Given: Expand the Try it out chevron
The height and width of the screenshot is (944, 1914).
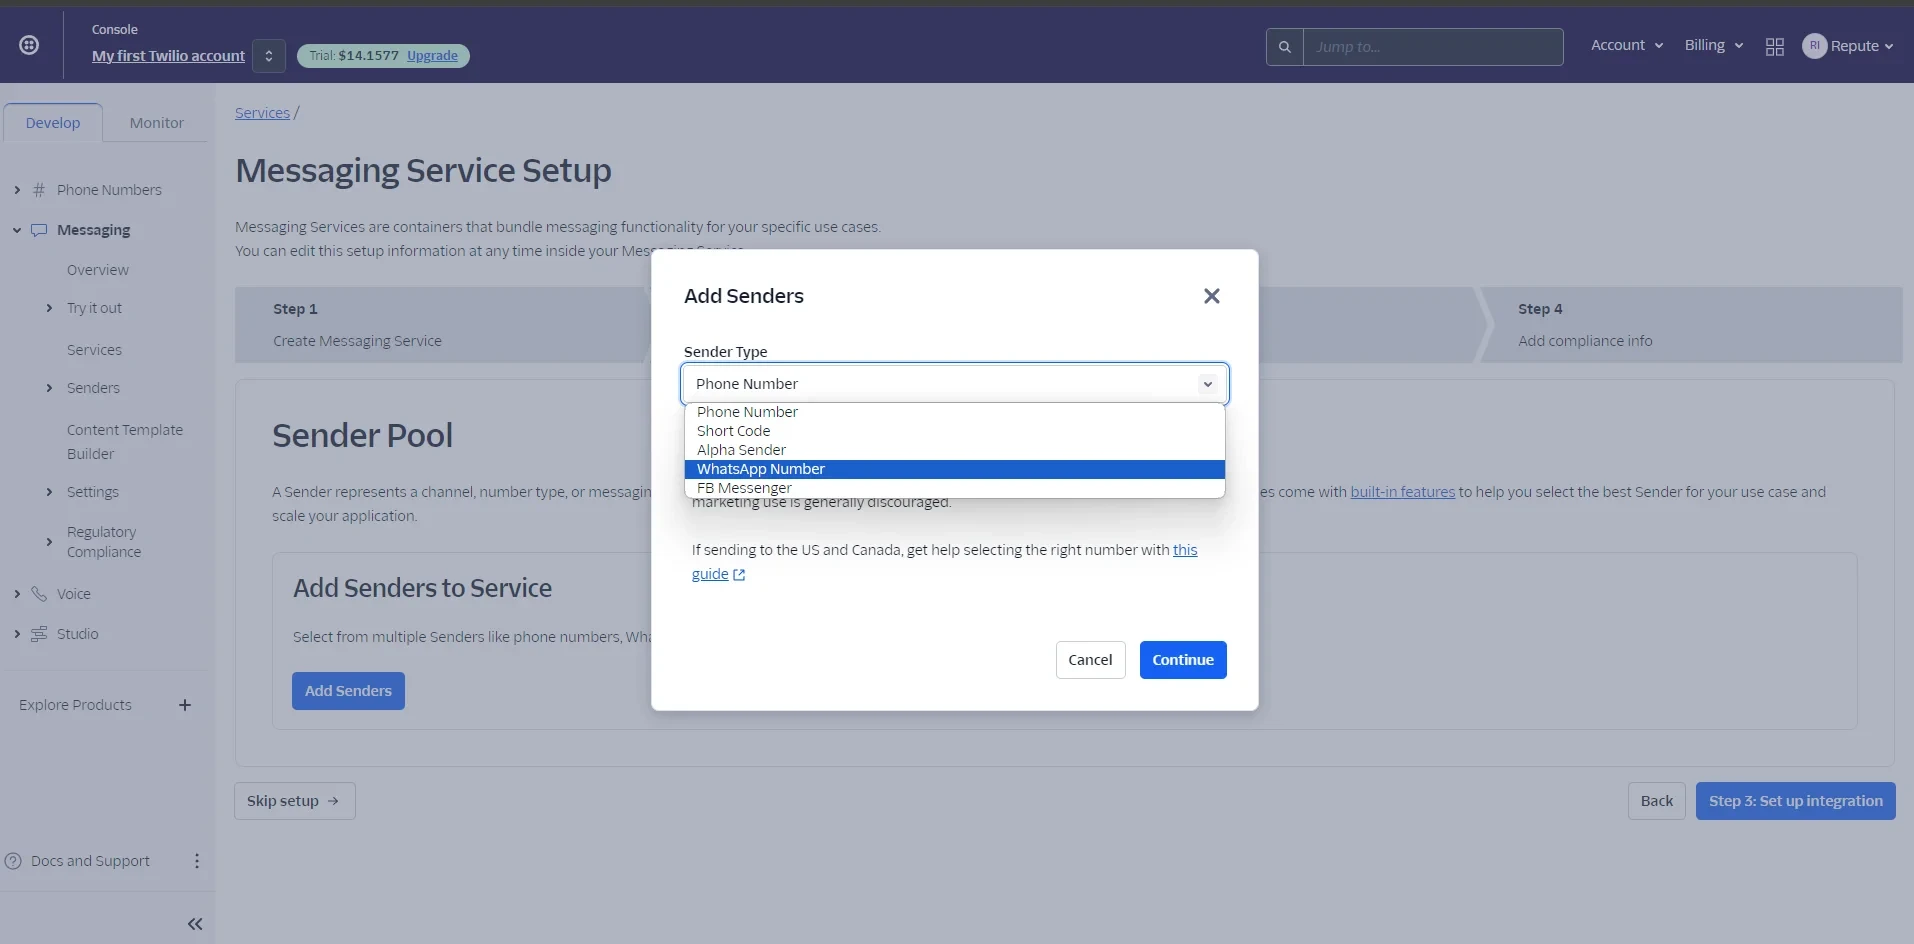Looking at the screenshot, I should point(49,308).
